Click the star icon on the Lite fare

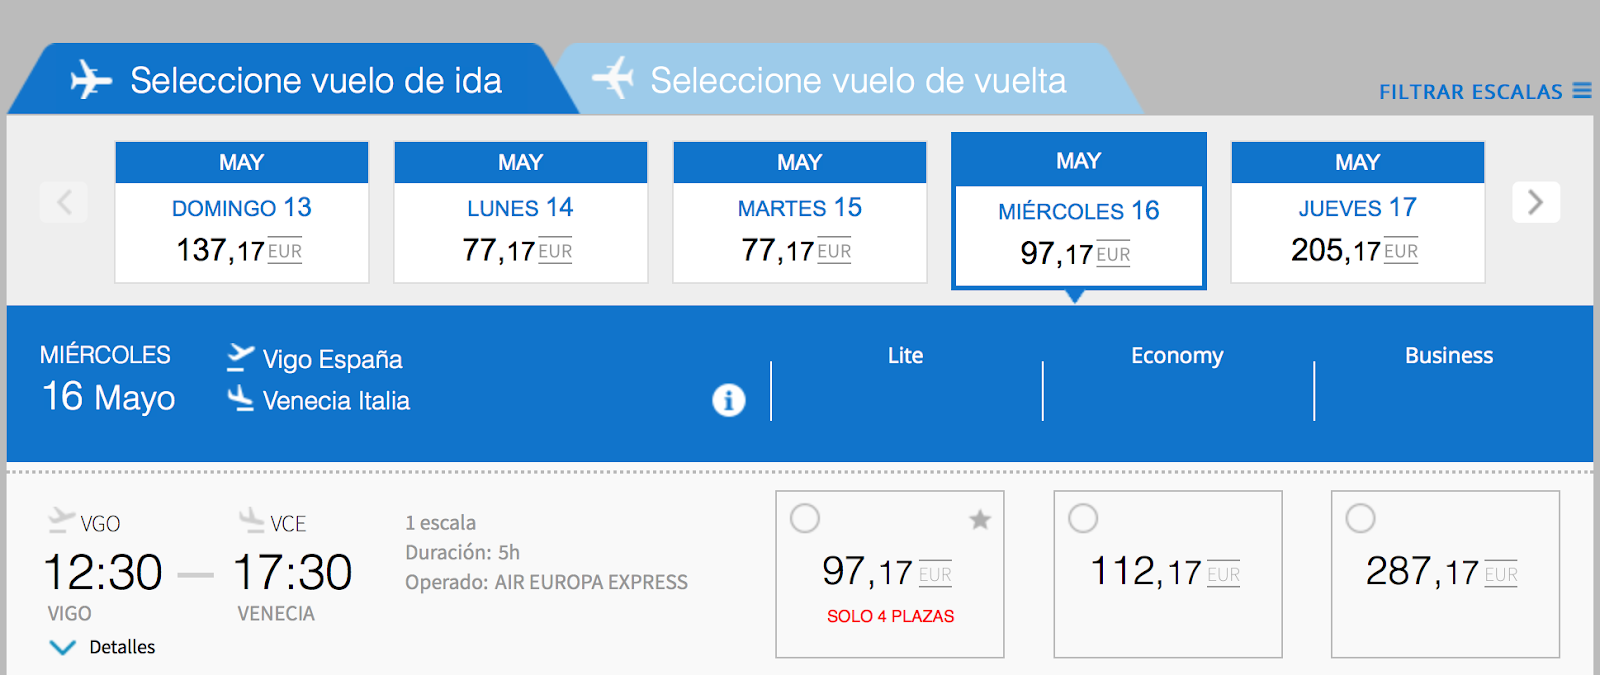point(980,519)
